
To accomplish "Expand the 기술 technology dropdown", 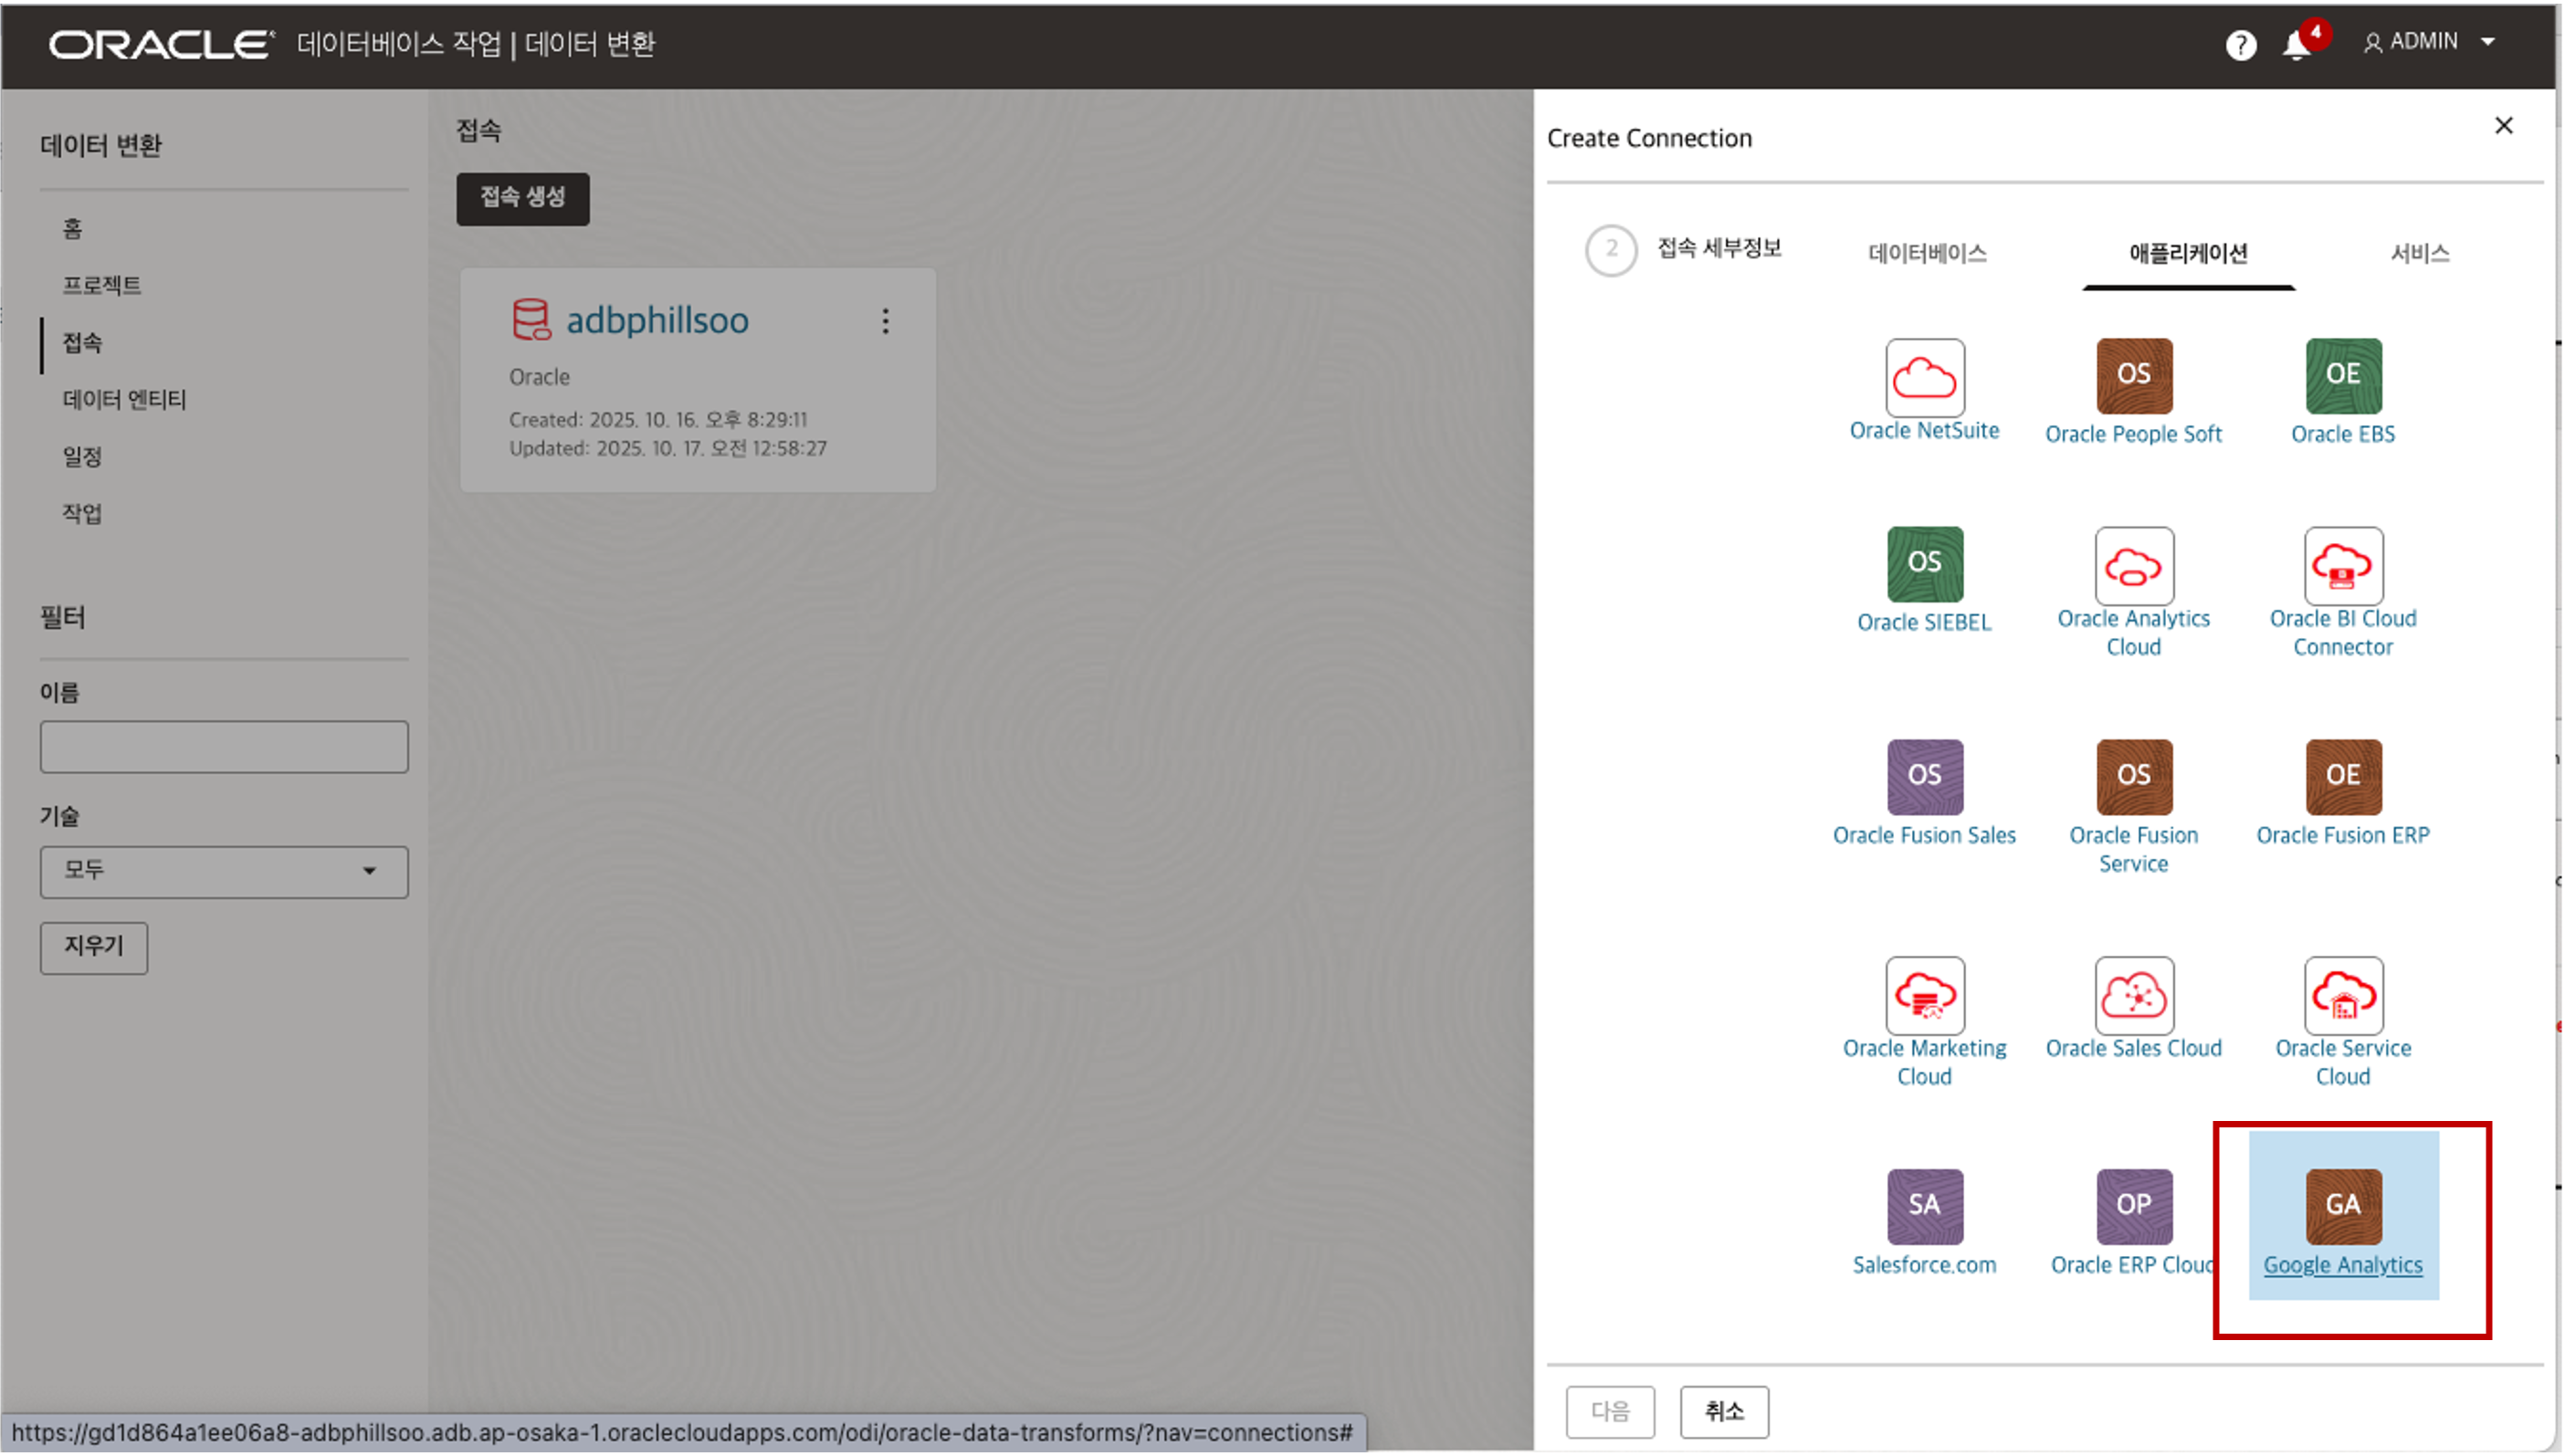I will (x=224, y=871).
